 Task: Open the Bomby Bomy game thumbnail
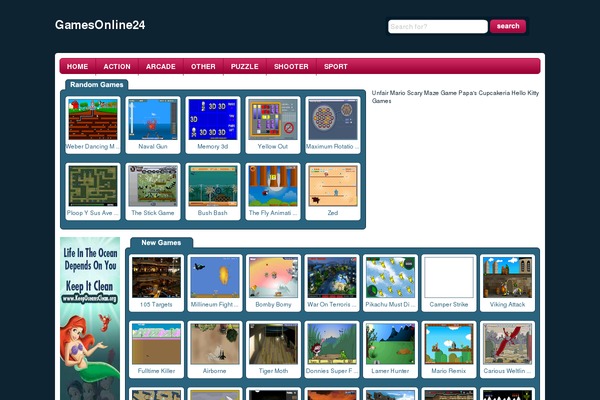coord(273,278)
